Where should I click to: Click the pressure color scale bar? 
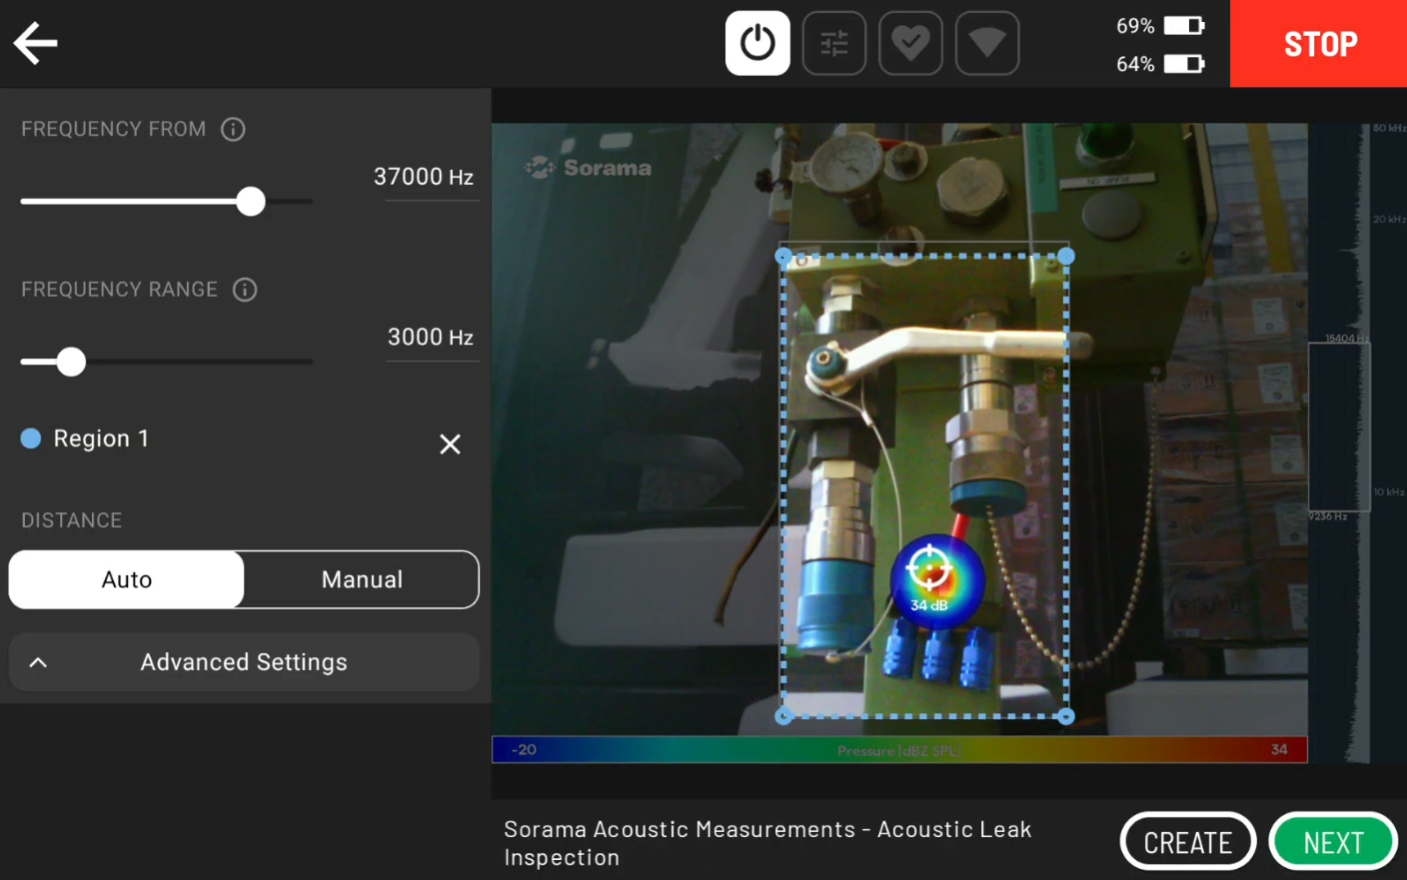click(x=900, y=749)
